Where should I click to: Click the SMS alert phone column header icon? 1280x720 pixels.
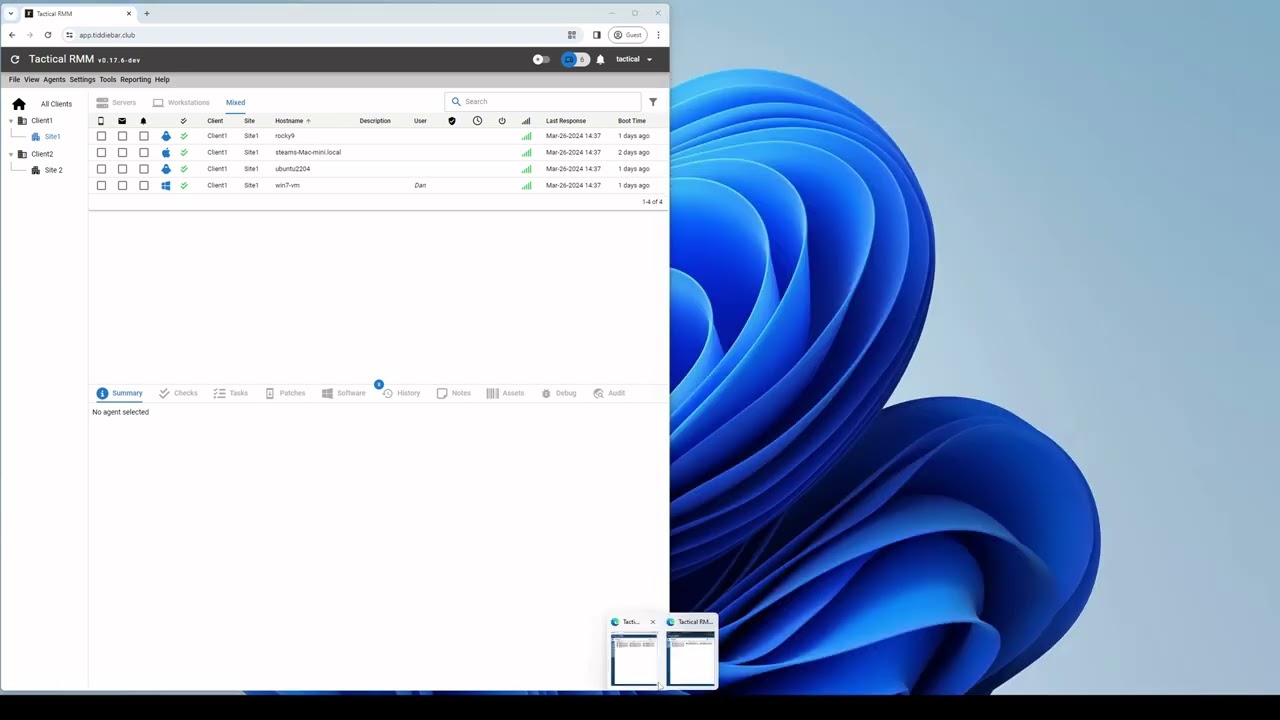(101, 121)
